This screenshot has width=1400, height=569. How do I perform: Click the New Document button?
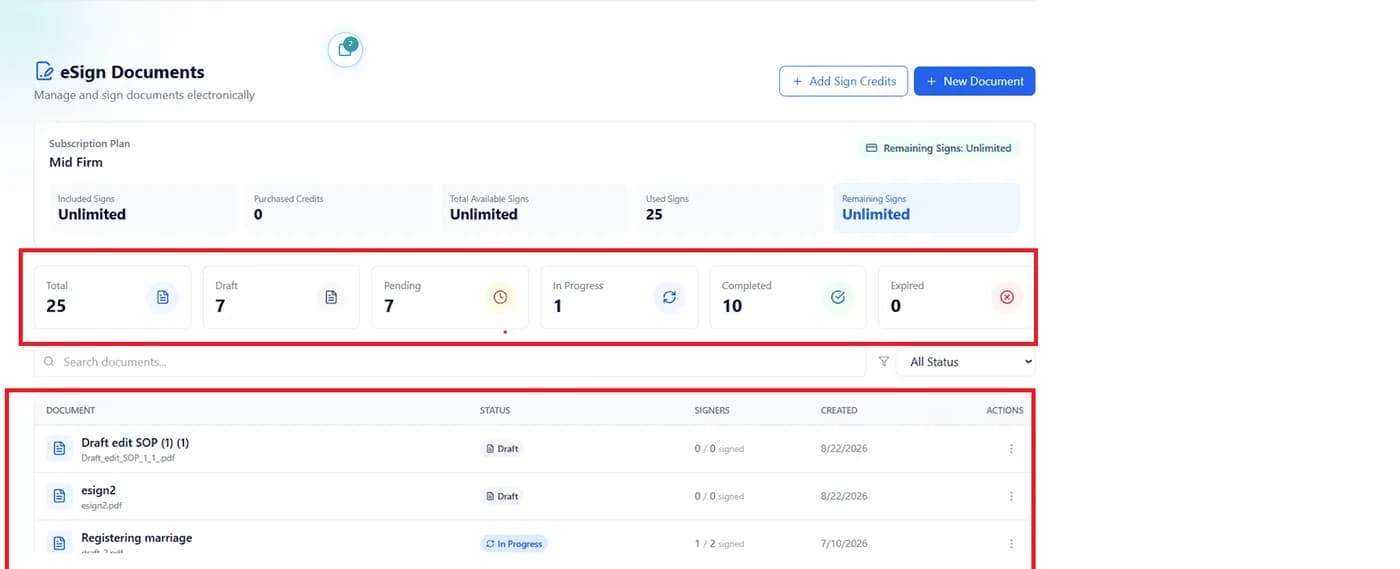[974, 81]
